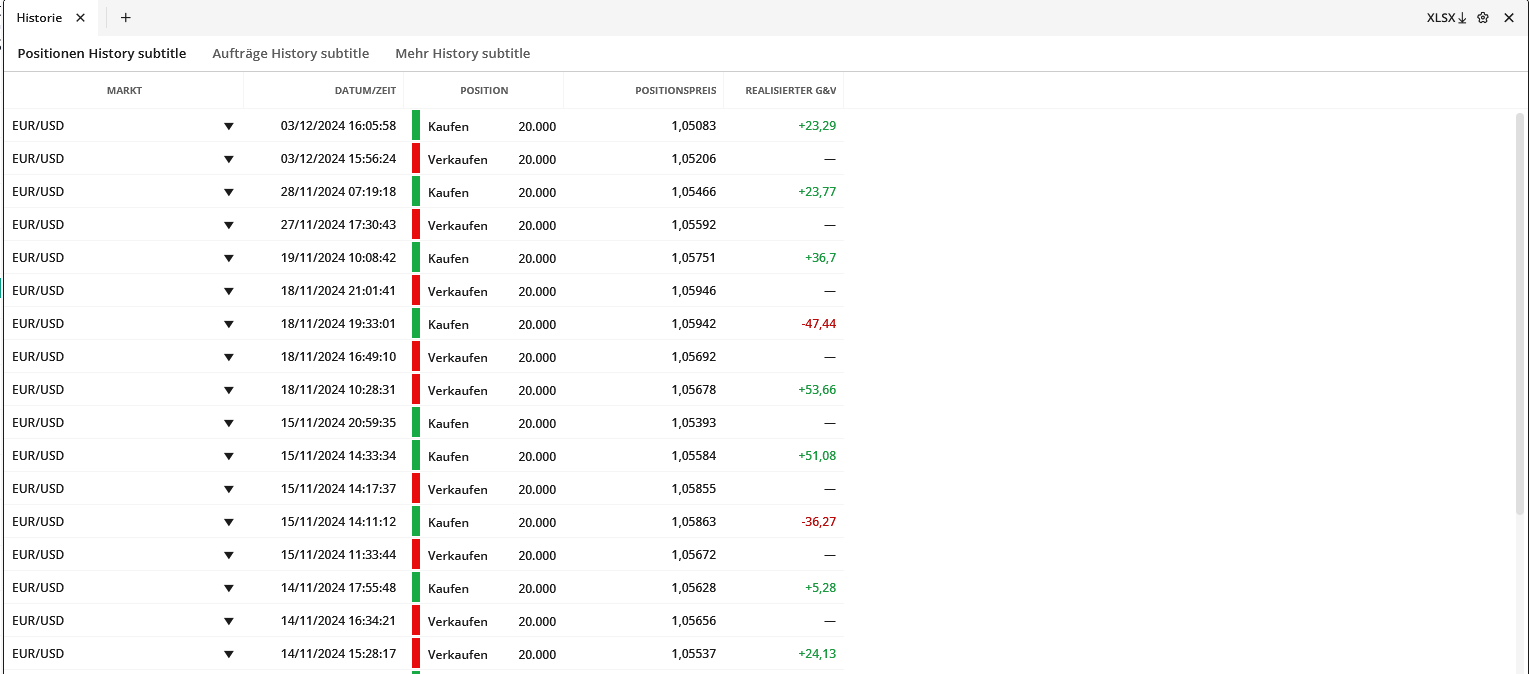Click the vertical scrollbar of history table

click(x=1520, y=310)
